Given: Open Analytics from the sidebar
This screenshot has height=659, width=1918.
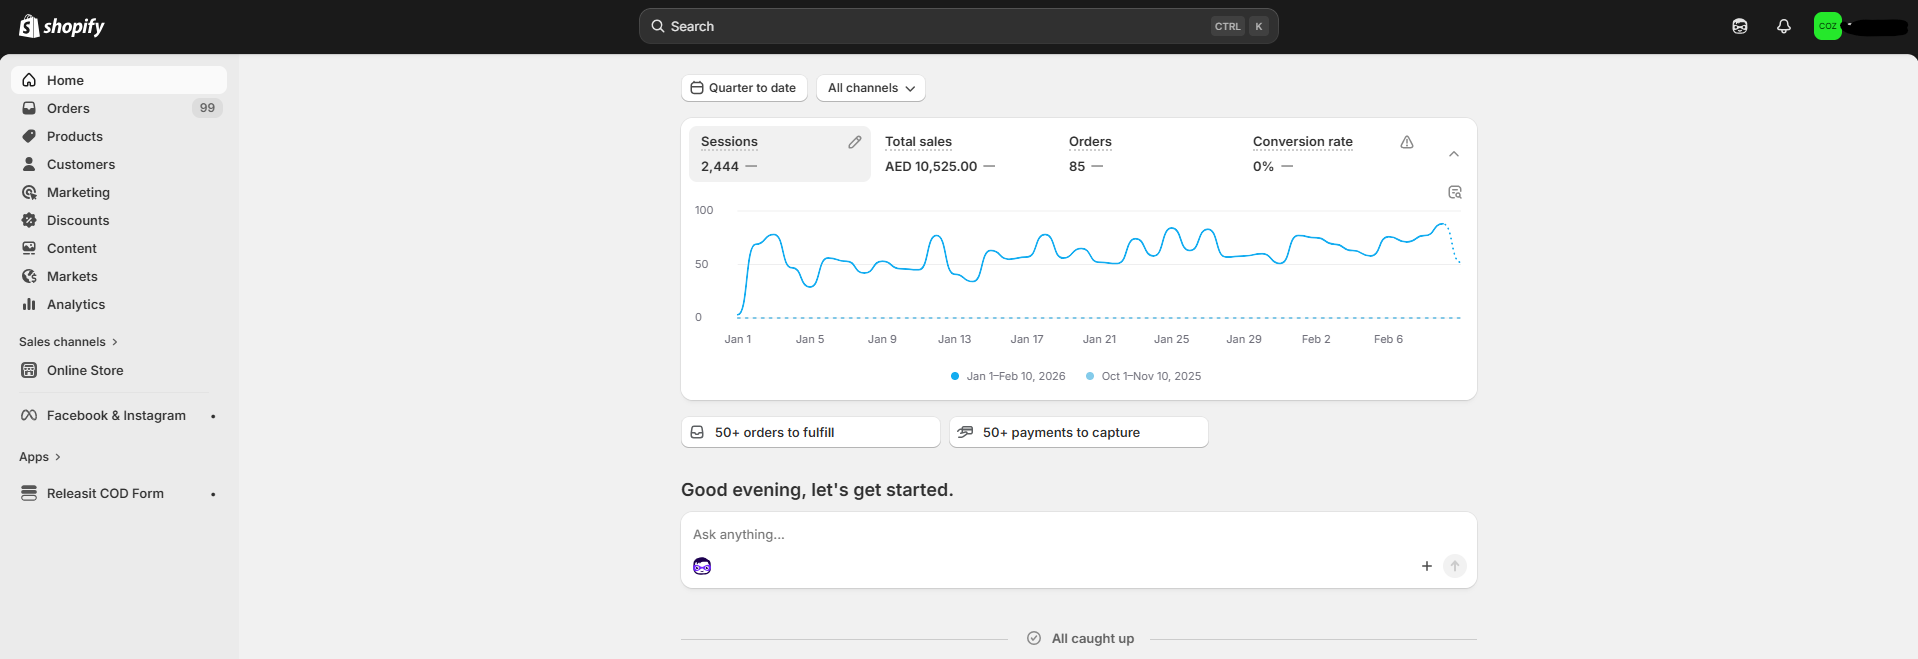Looking at the screenshot, I should (x=76, y=304).
